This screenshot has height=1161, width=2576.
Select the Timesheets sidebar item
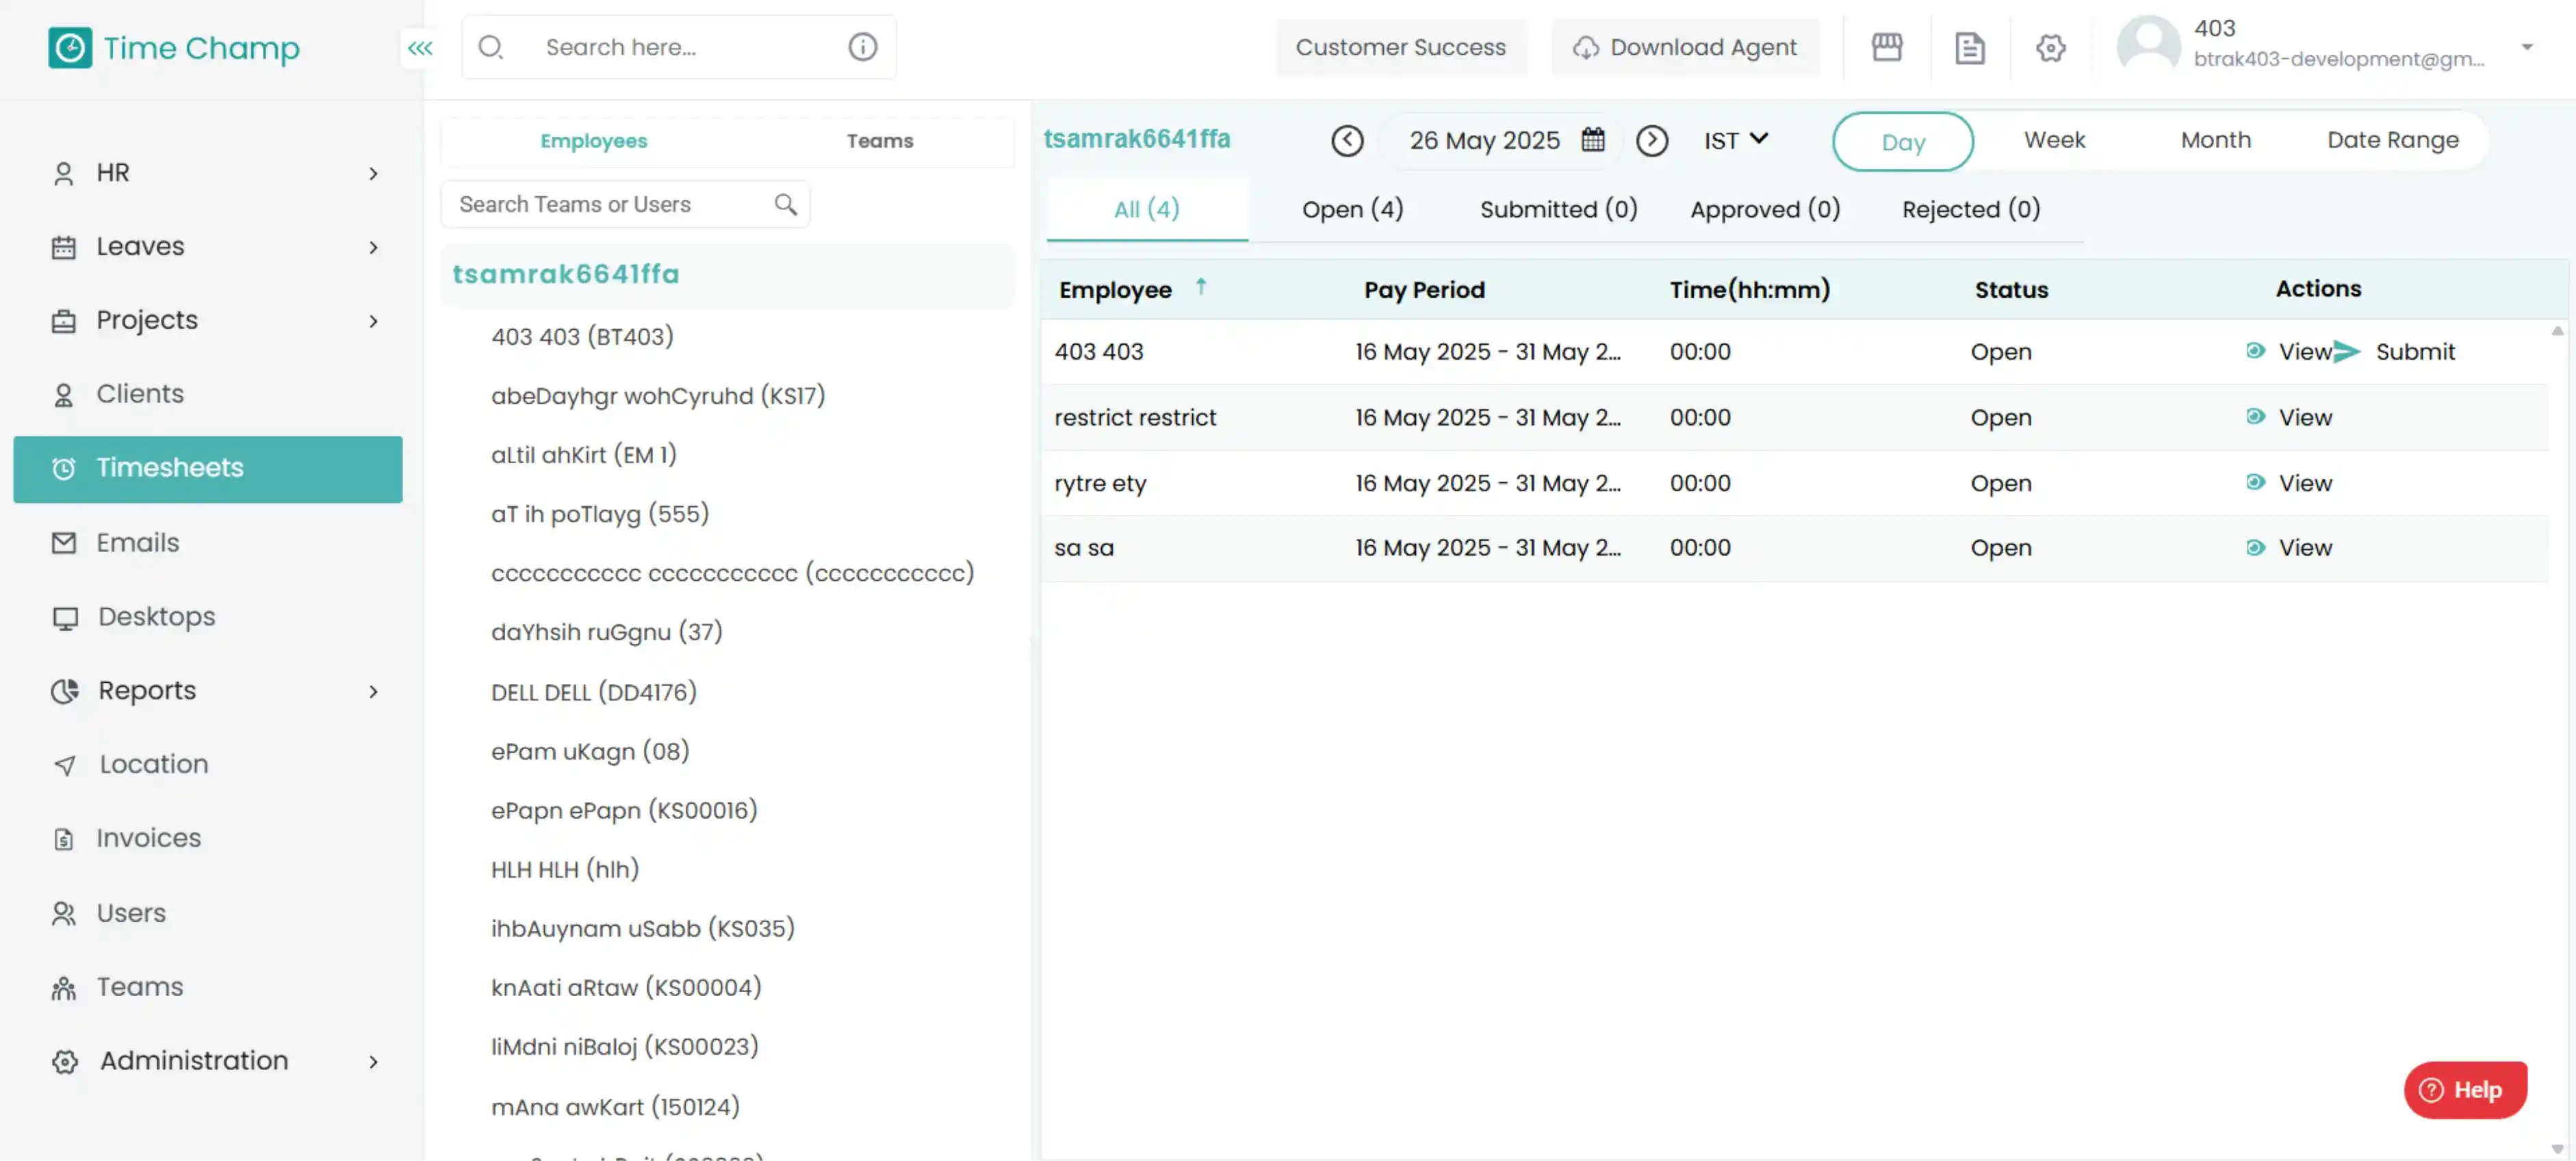coord(208,469)
